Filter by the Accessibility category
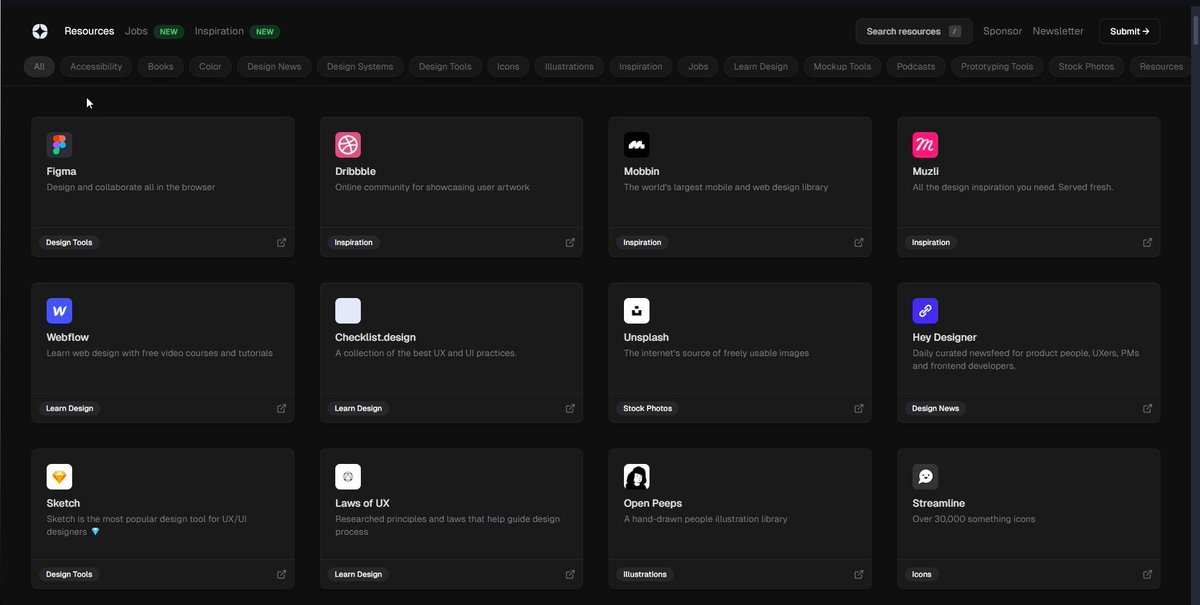Image resolution: width=1200 pixels, height=605 pixels. pos(96,67)
